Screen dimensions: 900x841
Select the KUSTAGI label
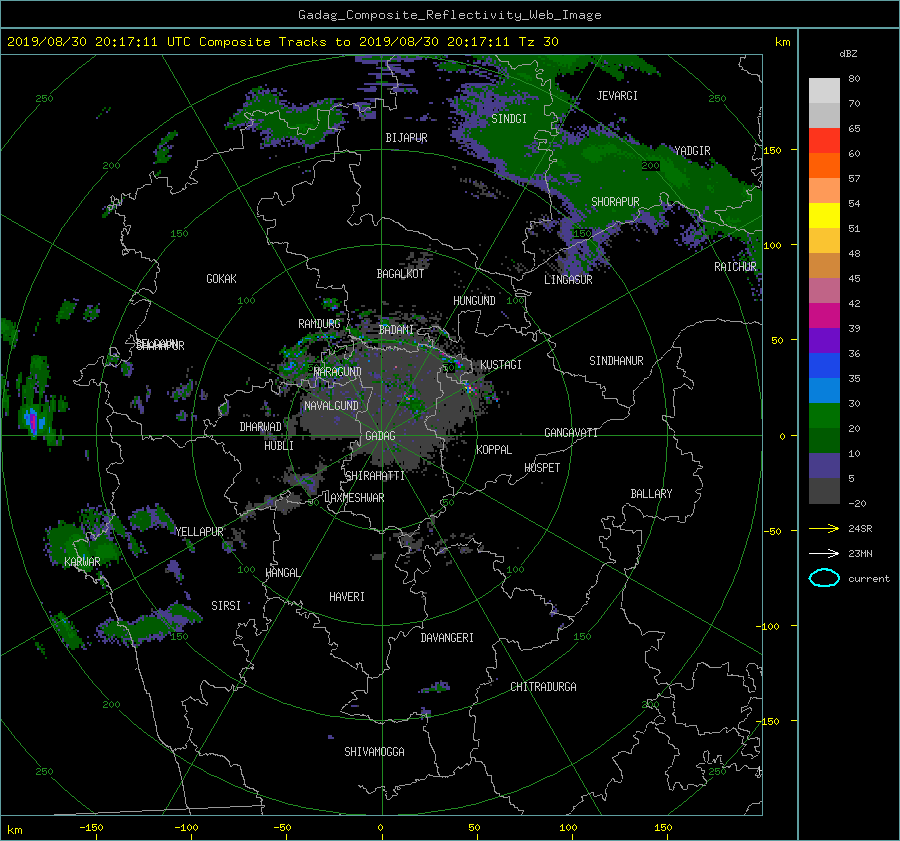(x=501, y=365)
